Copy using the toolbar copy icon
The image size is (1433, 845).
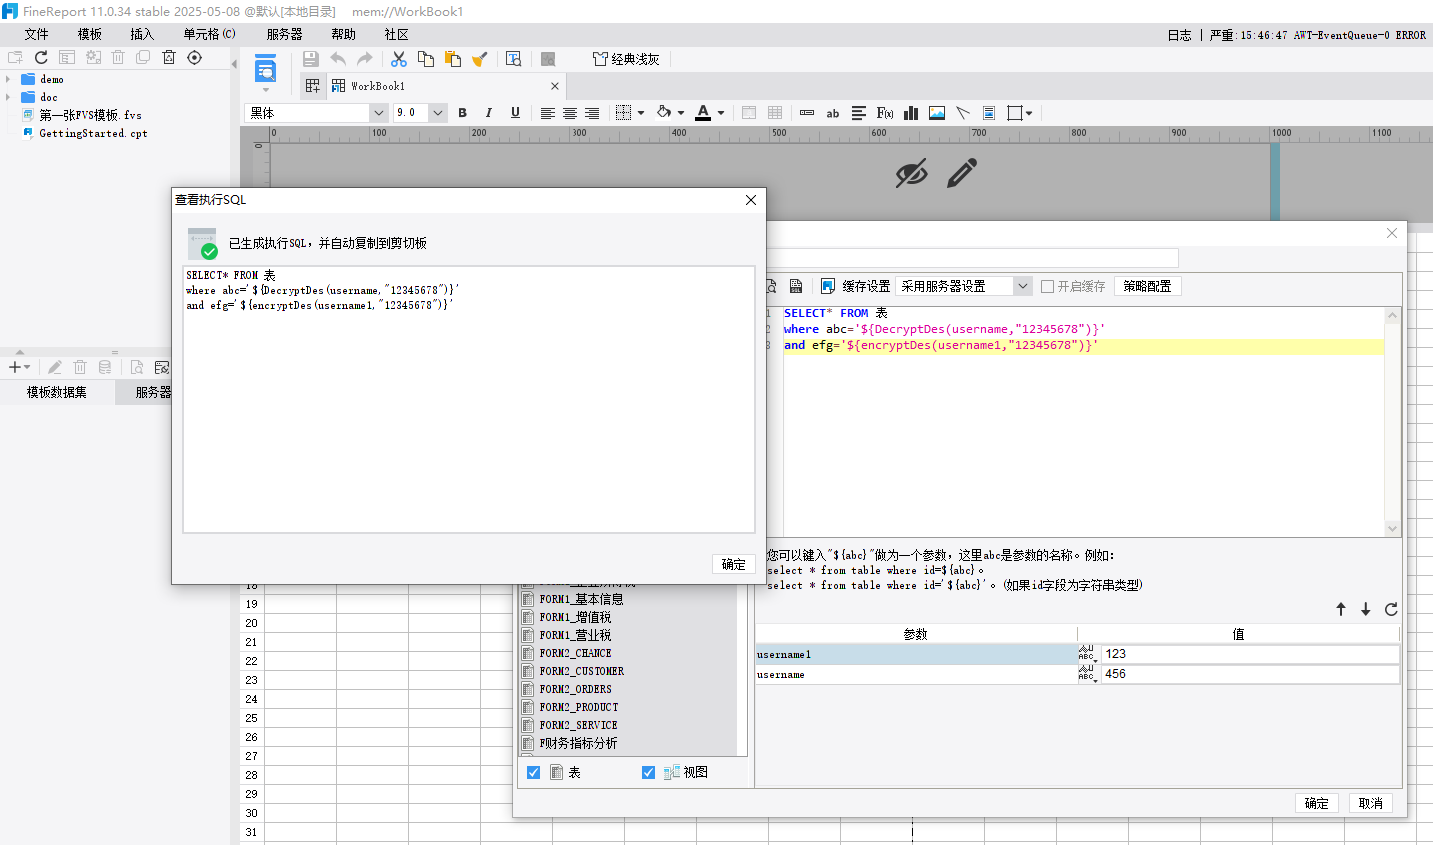pyautogui.click(x=426, y=59)
